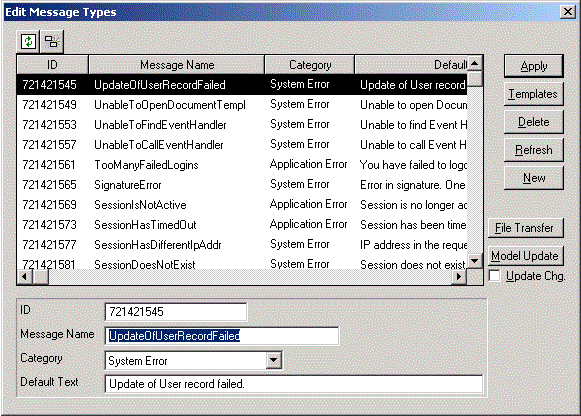Select row SessionHasTimedOut
The height and width of the screenshot is (416, 581).
tap(242, 225)
